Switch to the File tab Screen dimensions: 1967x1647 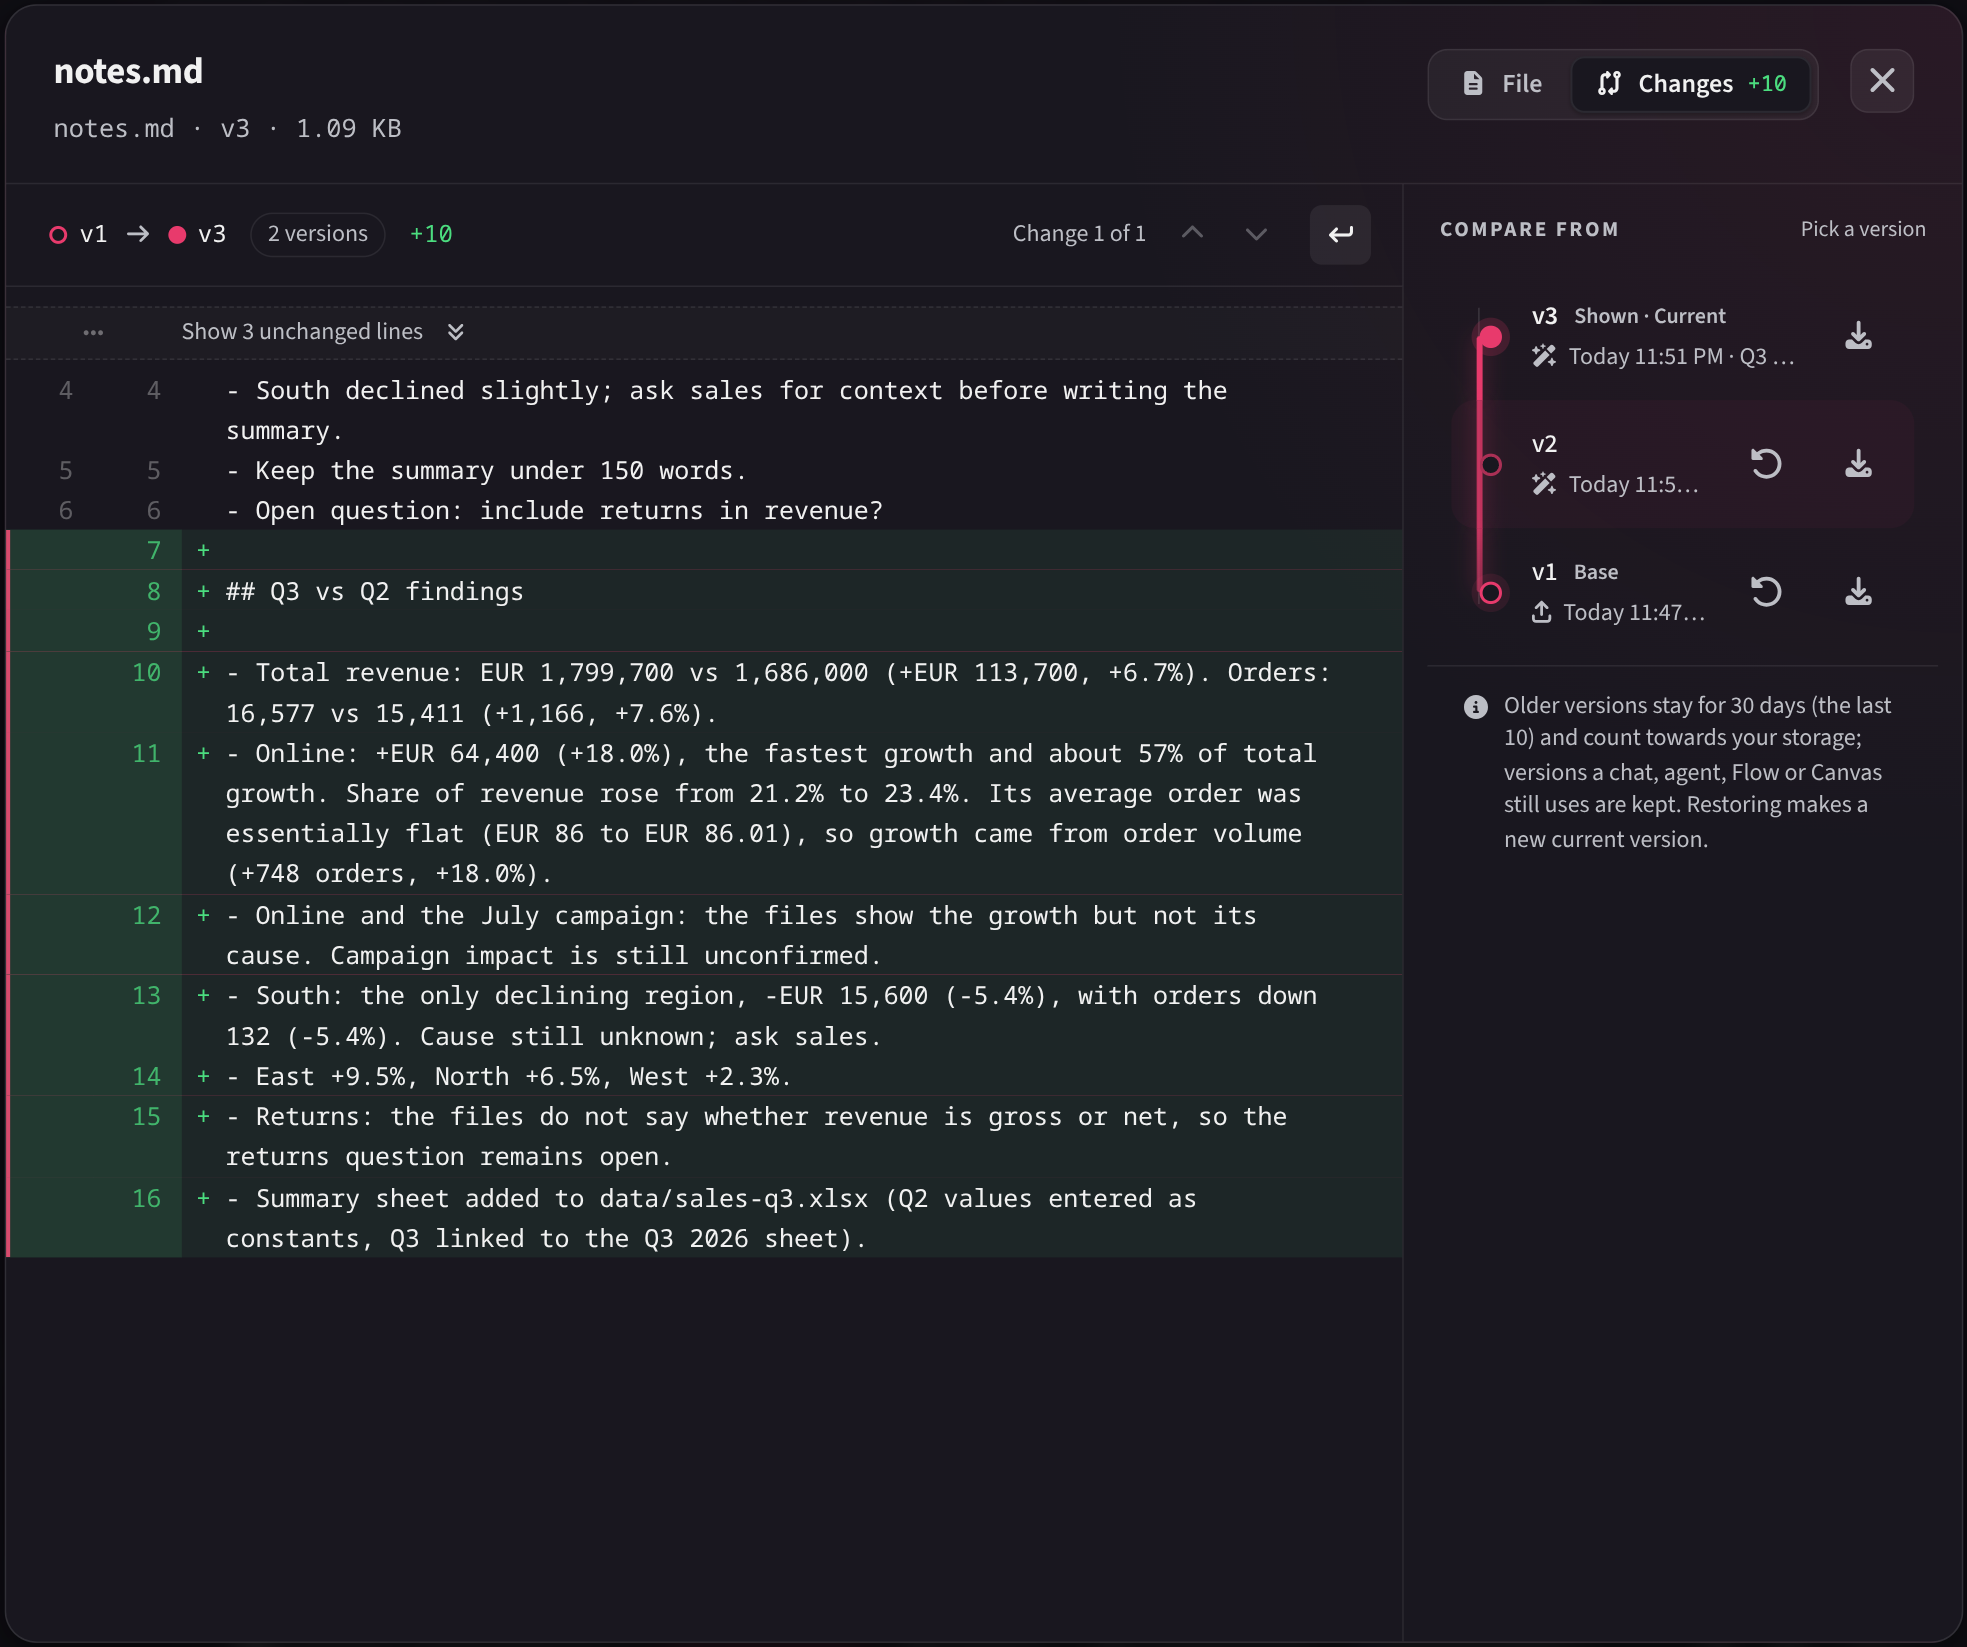click(x=1501, y=84)
